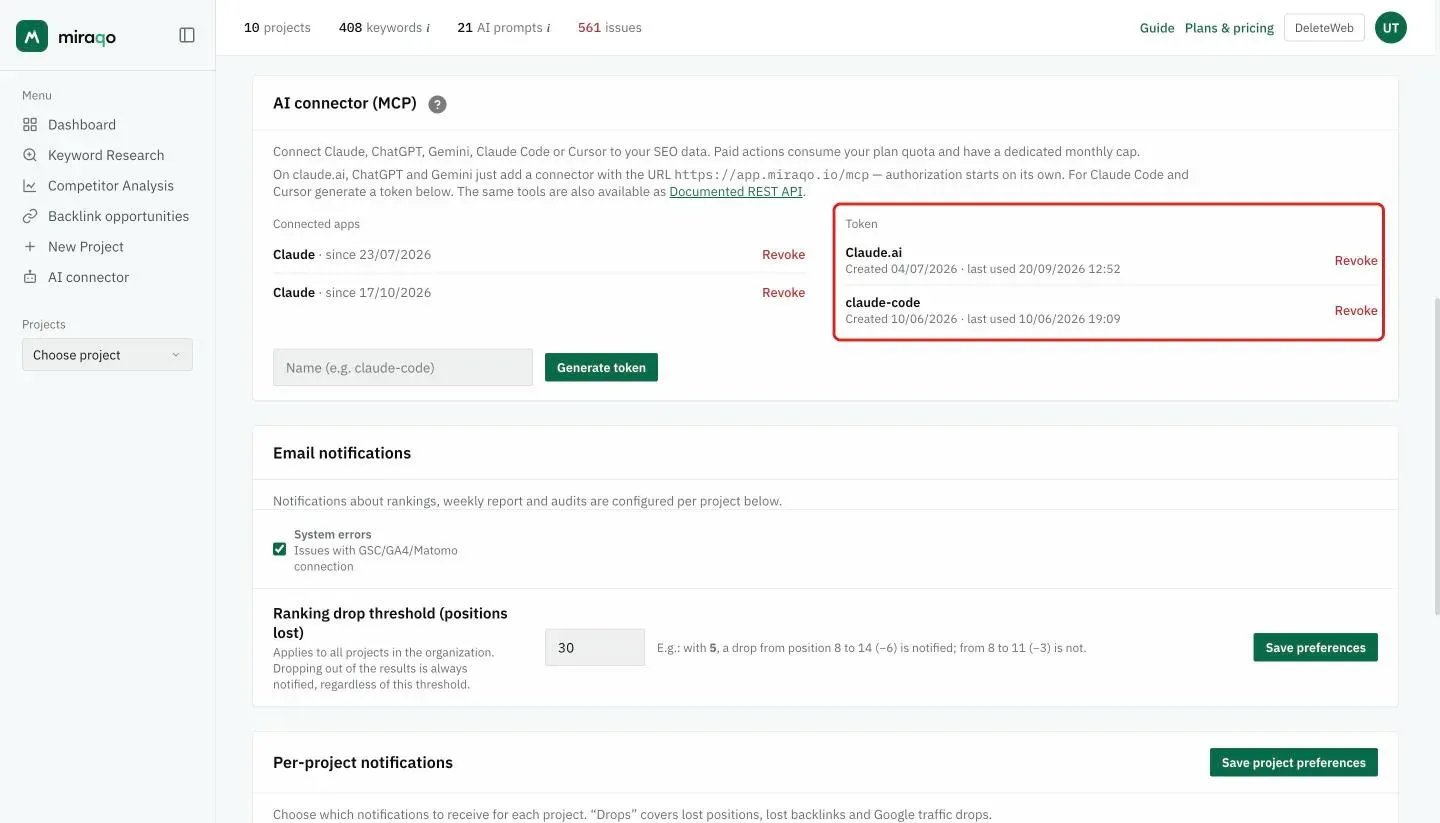Click the Keyword Research magnifier icon
Viewport: 1440px width, 823px height.
30,155
